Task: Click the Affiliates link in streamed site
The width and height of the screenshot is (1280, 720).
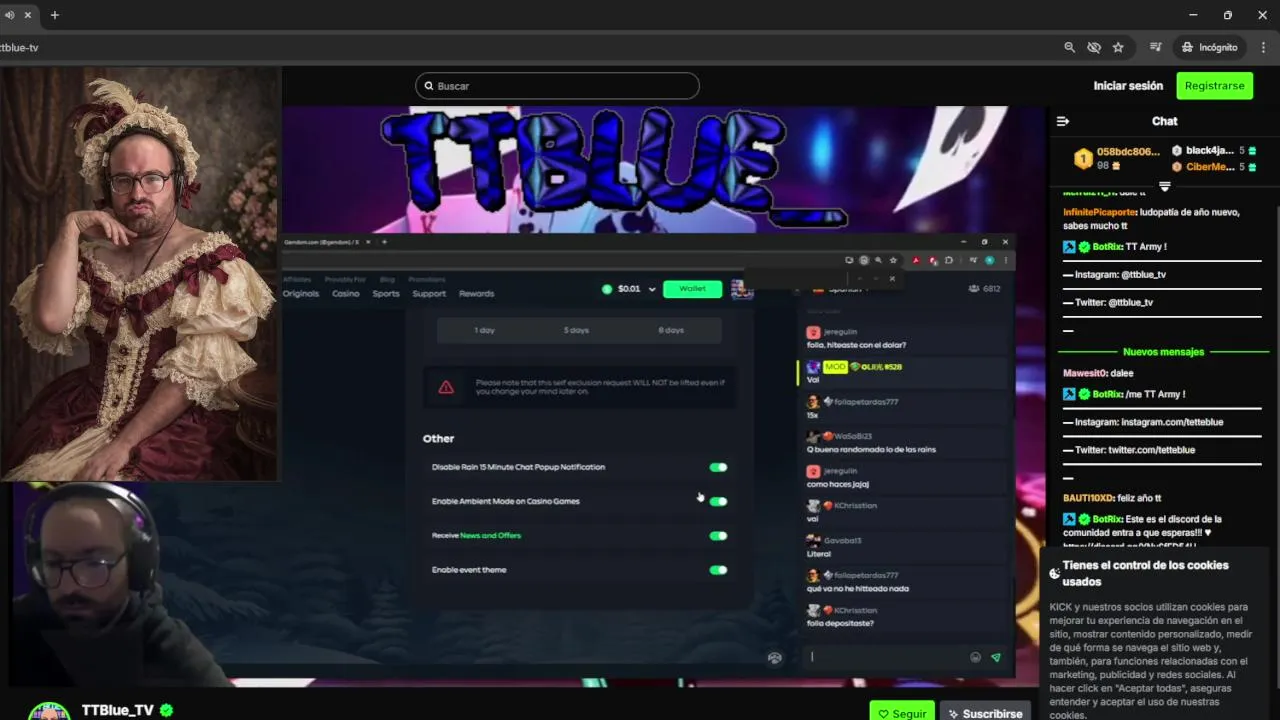Action: pyautogui.click(x=297, y=280)
